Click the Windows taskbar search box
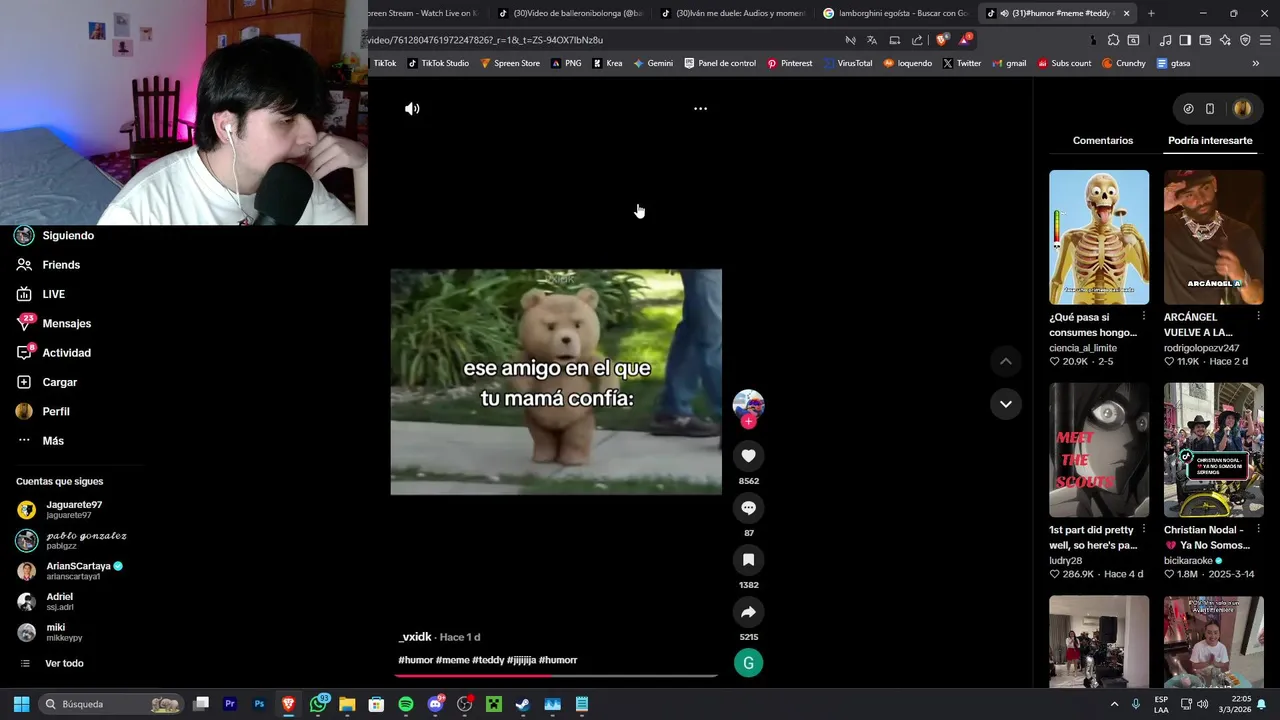1280x720 pixels. (111, 704)
